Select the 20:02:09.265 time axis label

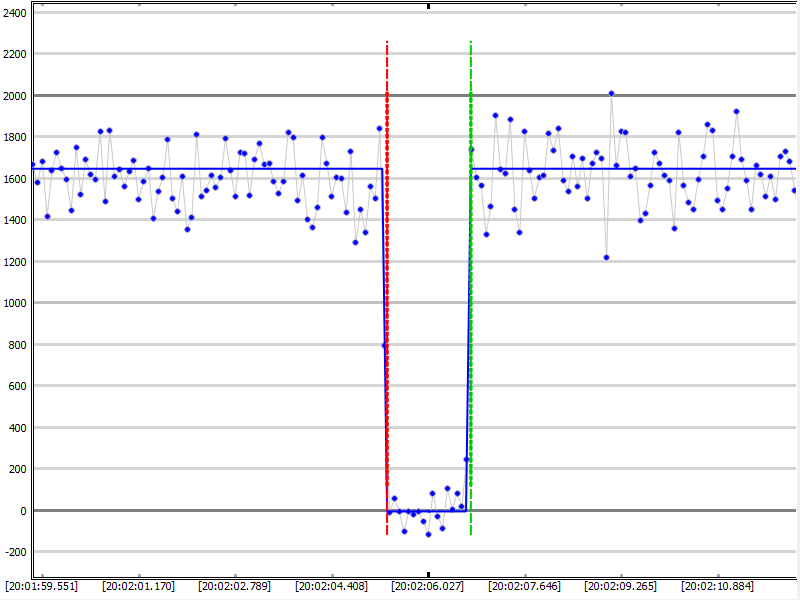[621, 585]
